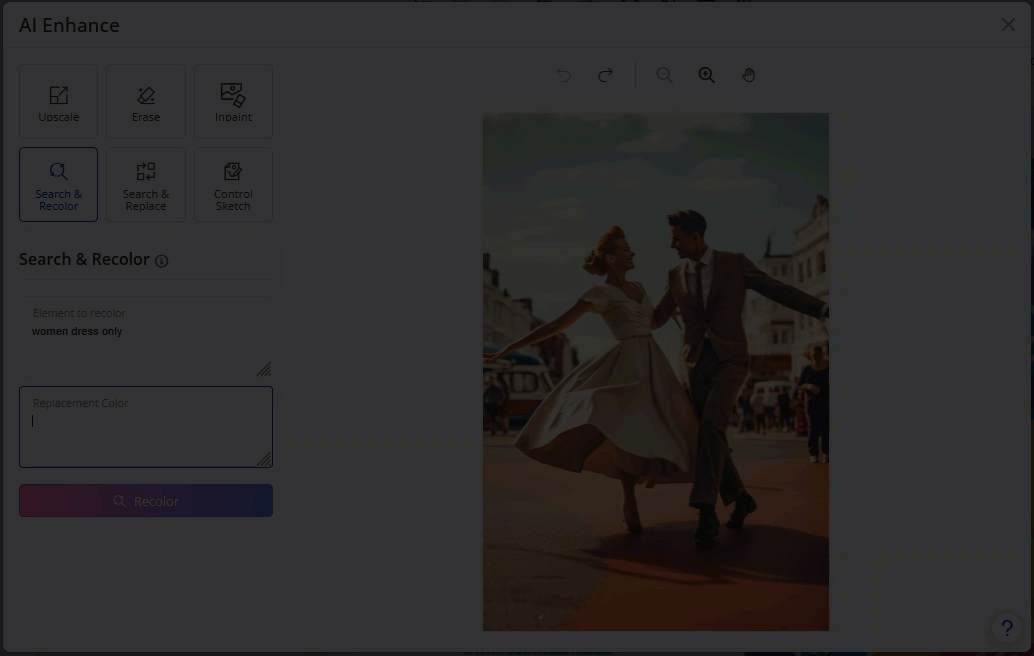The height and width of the screenshot is (656, 1034).
Task: Focus the Element to recolor field
Action: point(146,338)
